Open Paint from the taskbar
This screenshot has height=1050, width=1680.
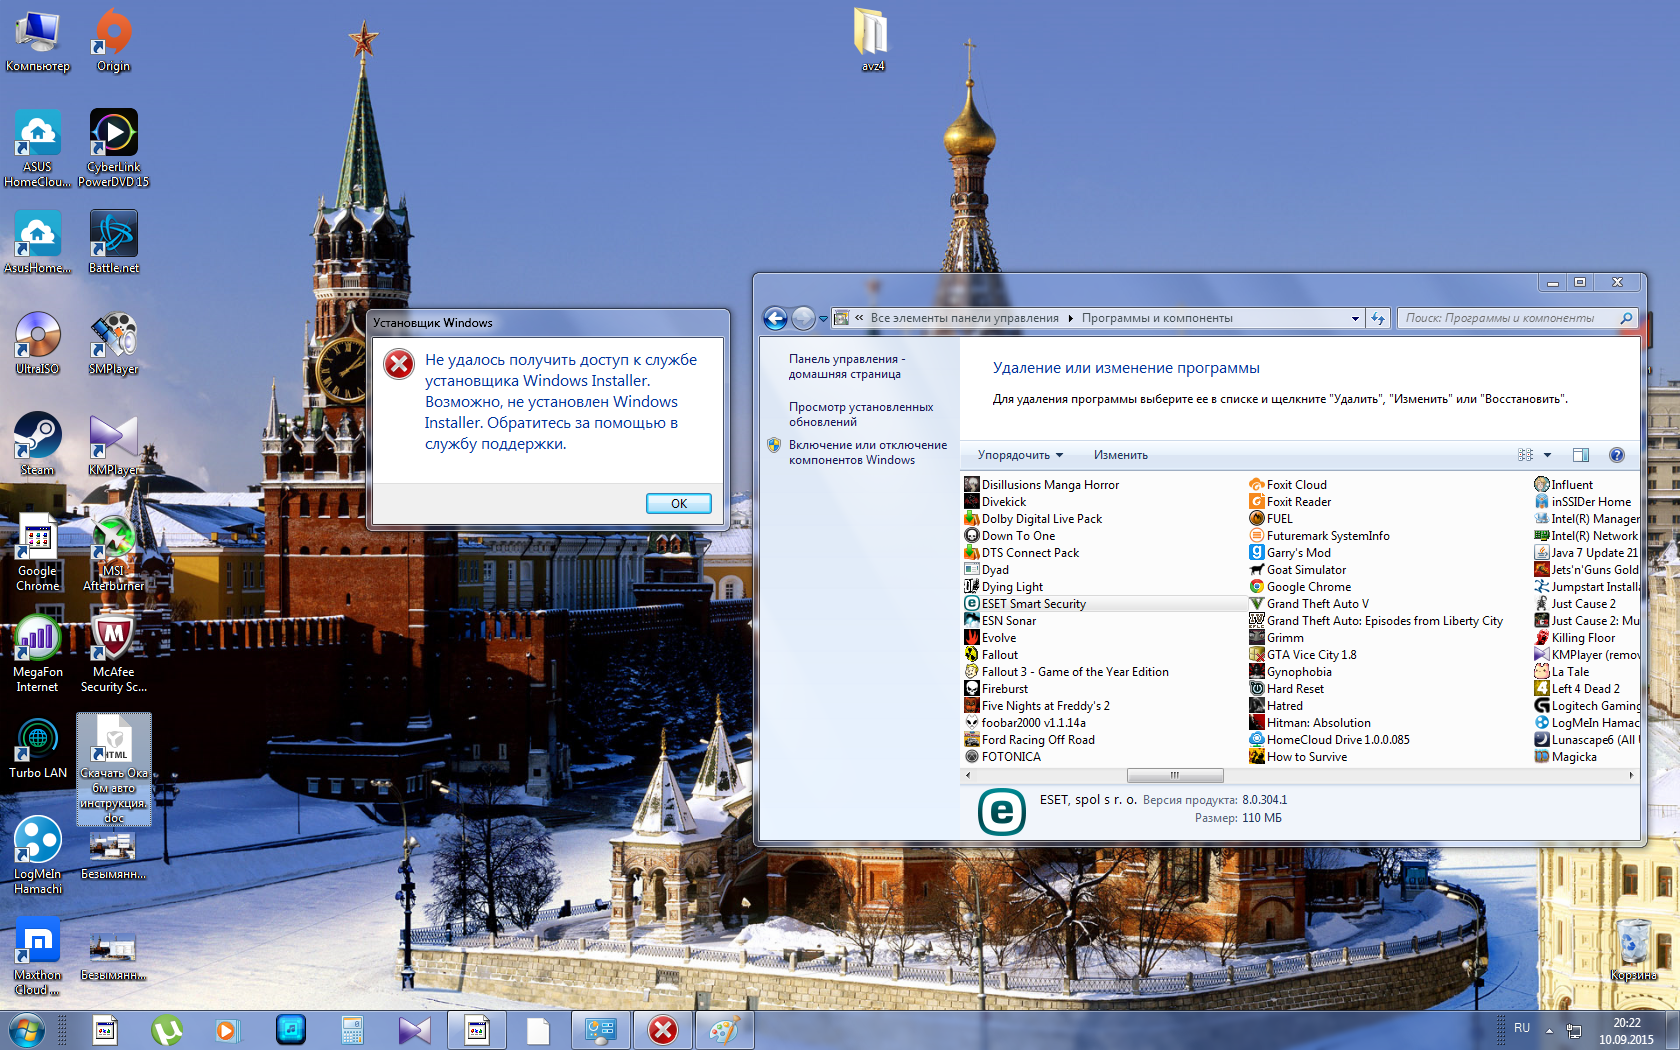click(724, 1030)
